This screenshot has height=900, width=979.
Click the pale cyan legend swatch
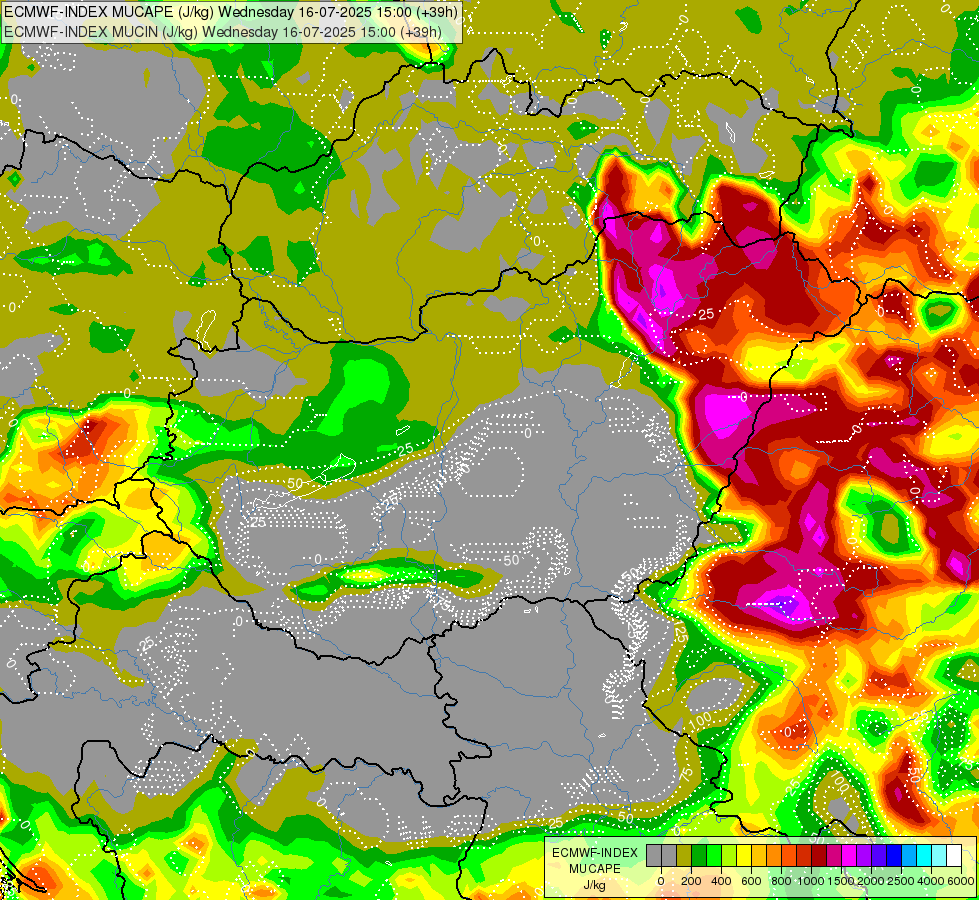[940, 855]
